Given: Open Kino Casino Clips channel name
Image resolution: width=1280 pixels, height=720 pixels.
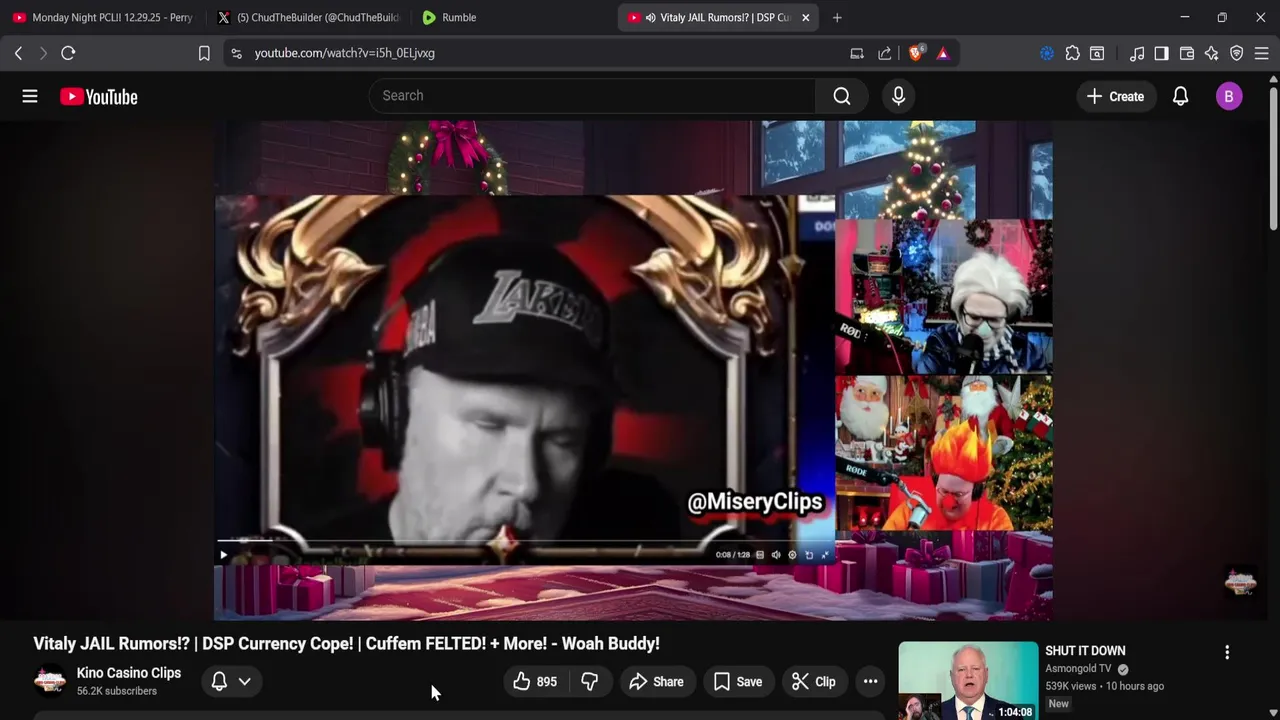Looking at the screenshot, I should pyautogui.click(x=129, y=673).
